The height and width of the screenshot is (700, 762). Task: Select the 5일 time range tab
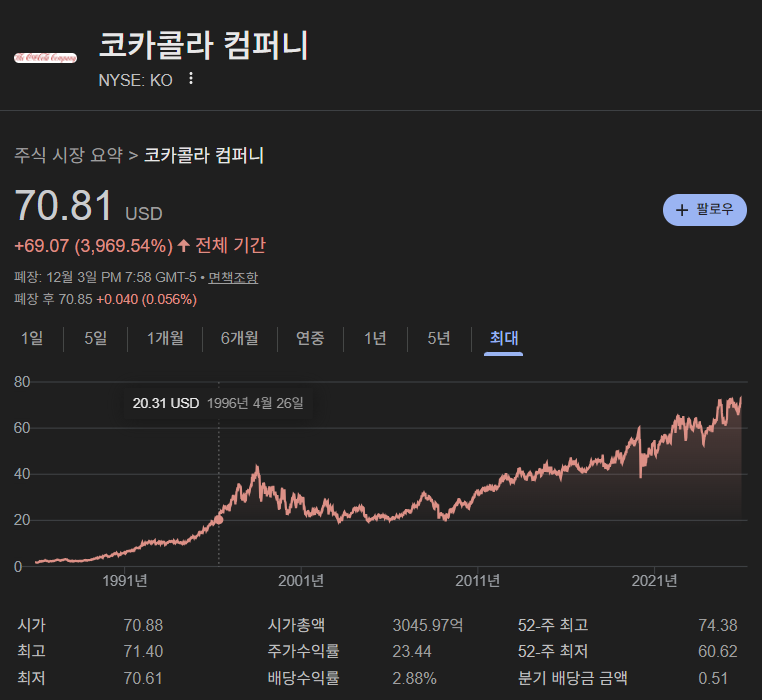pyautogui.click(x=96, y=338)
